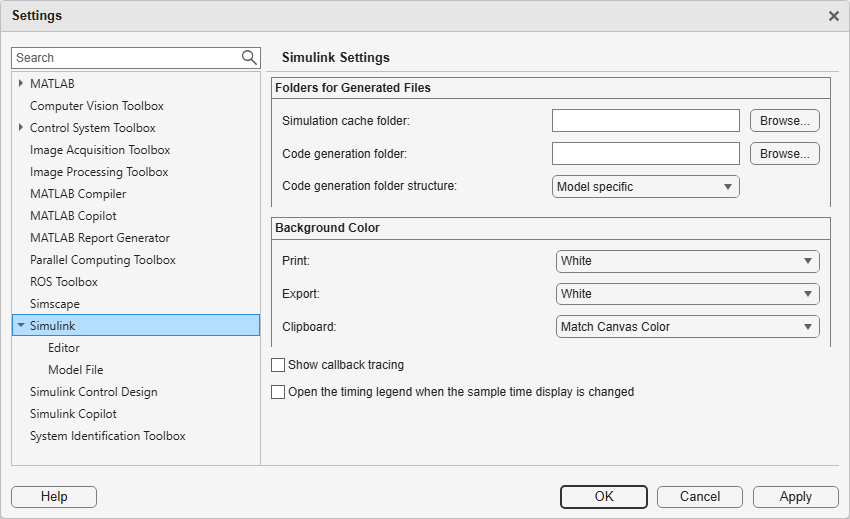Click the Code generation folder text field
Viewport: 850px width, 519px height.
(646, 153)
